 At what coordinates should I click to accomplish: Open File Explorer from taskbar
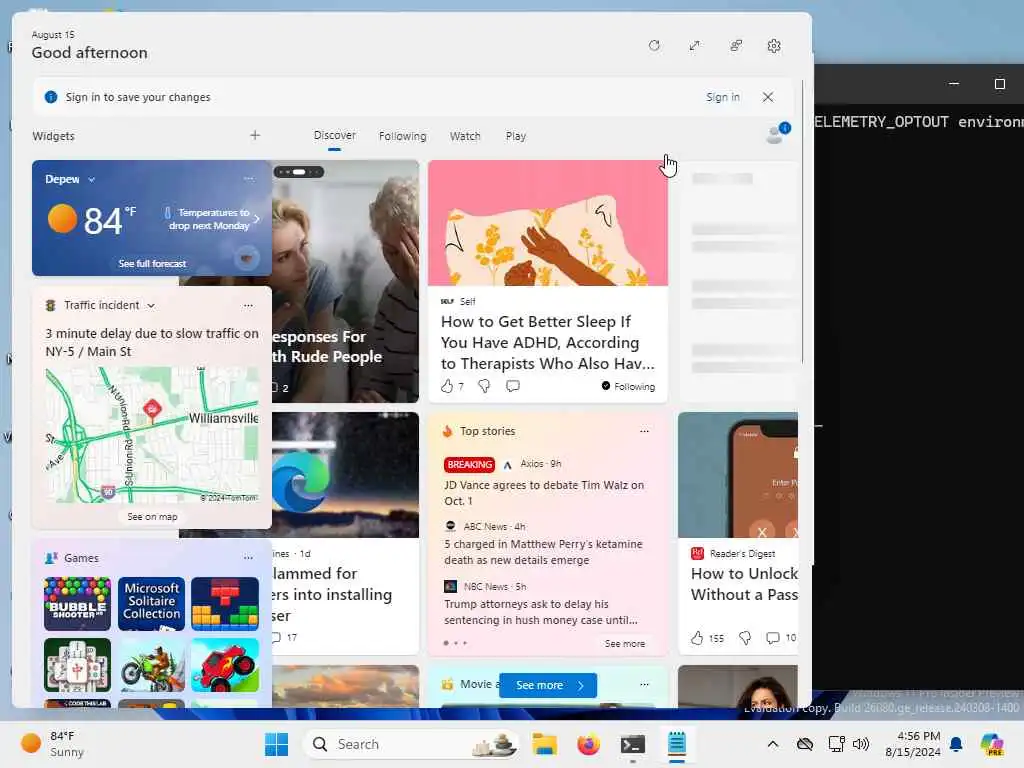pyautogui.click(x=544, y=744)
